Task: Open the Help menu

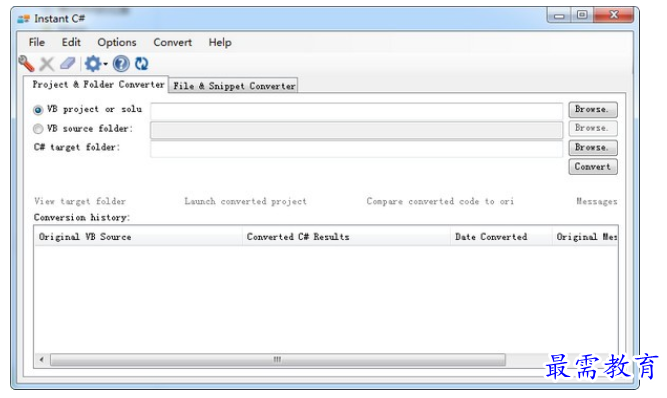Action: click(220, 42)
